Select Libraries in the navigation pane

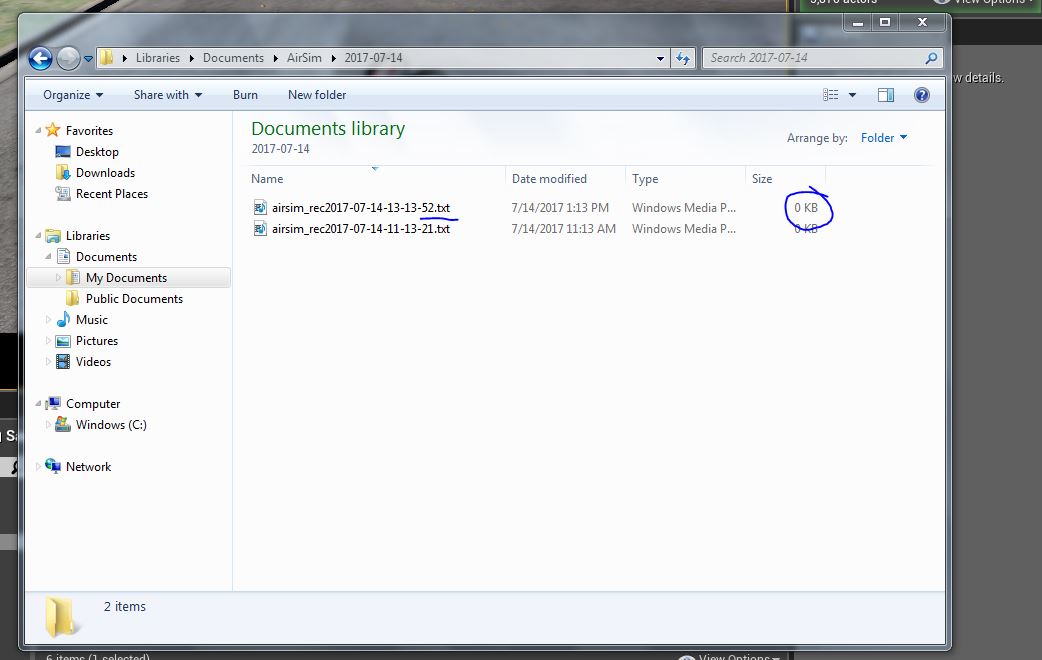(88, 236)
